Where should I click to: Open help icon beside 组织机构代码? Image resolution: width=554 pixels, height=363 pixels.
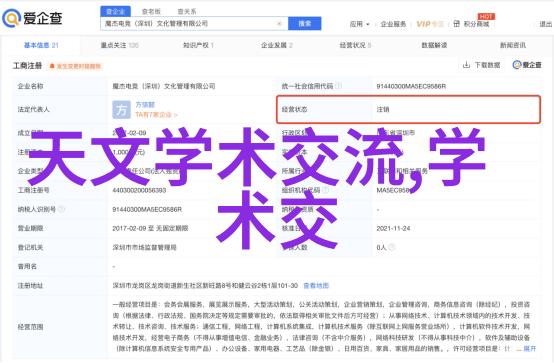[325, 190]
